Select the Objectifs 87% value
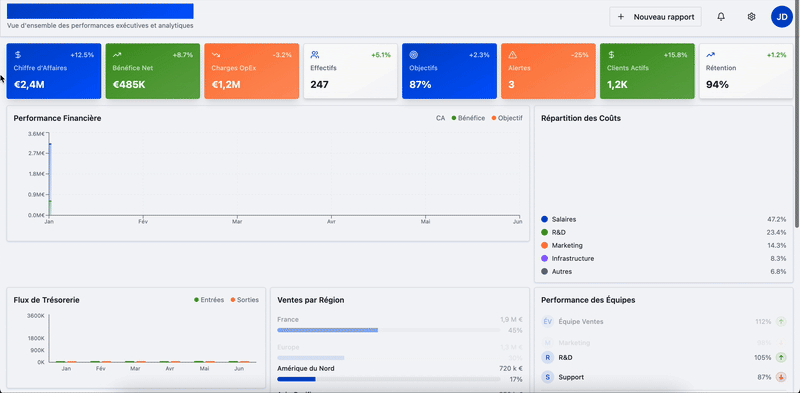Image resolution: width=800 pixels, height=393 pixels. 420,85
